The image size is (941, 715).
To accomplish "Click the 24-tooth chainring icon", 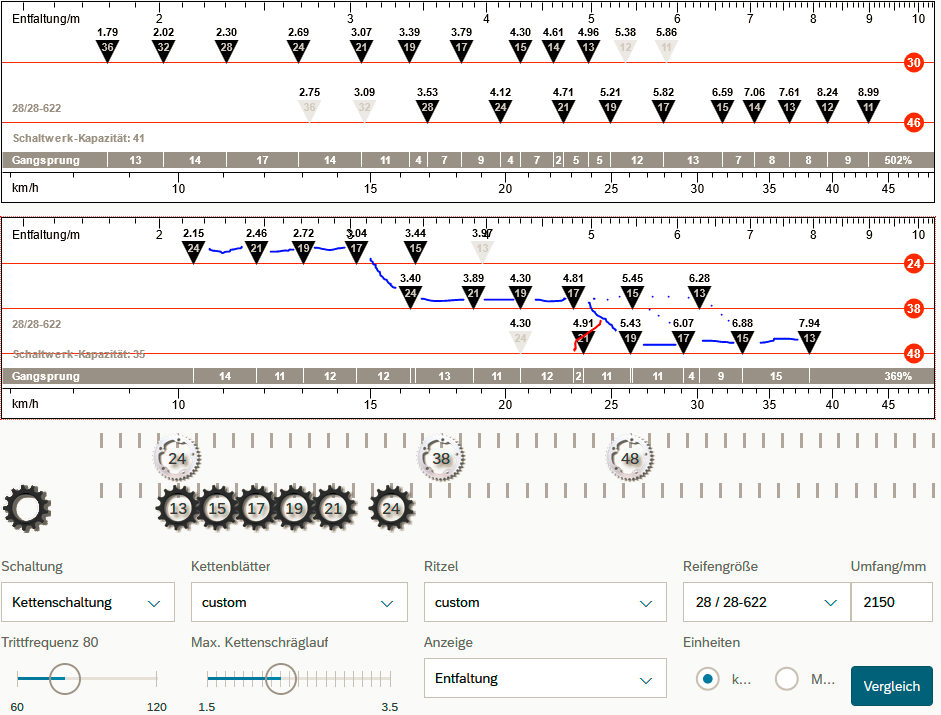I will tap(177, 459).
